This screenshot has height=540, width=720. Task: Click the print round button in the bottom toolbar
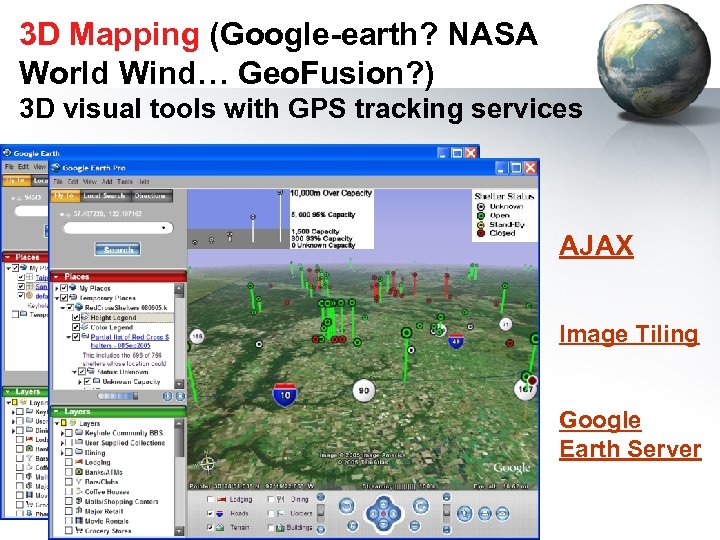pos(485,514)
